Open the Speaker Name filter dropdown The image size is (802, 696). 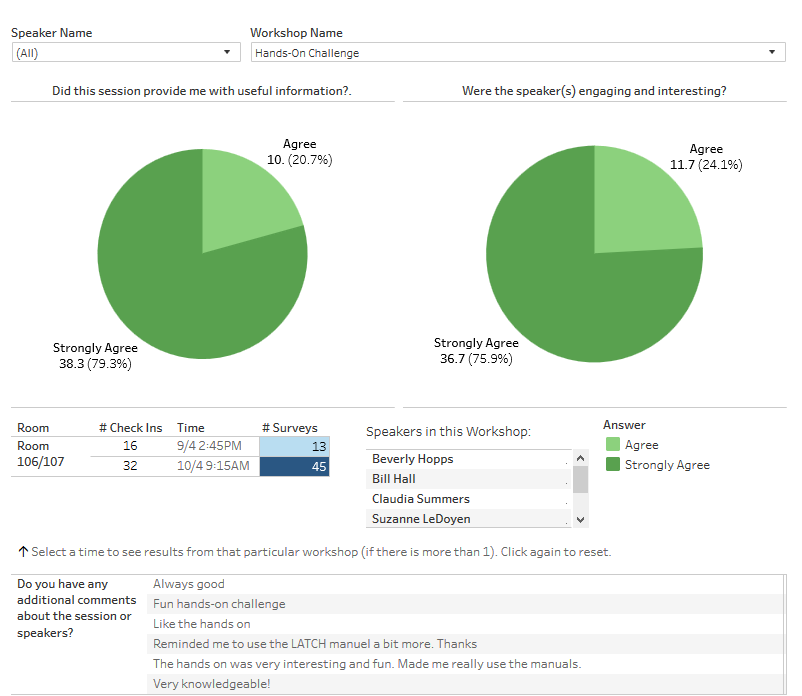point(125,53)
